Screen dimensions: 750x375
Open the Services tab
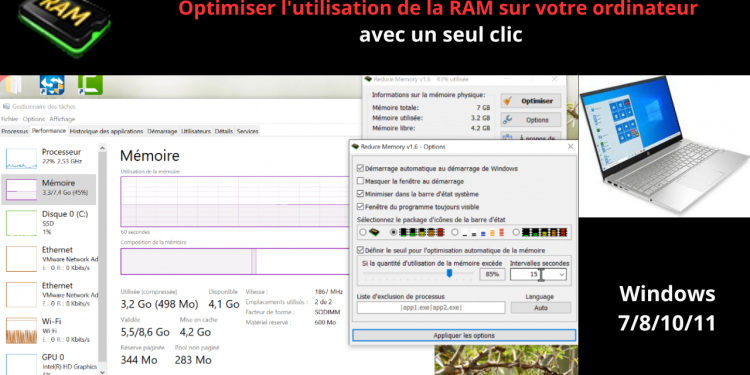pyautogui.click(x=247, y=131)
